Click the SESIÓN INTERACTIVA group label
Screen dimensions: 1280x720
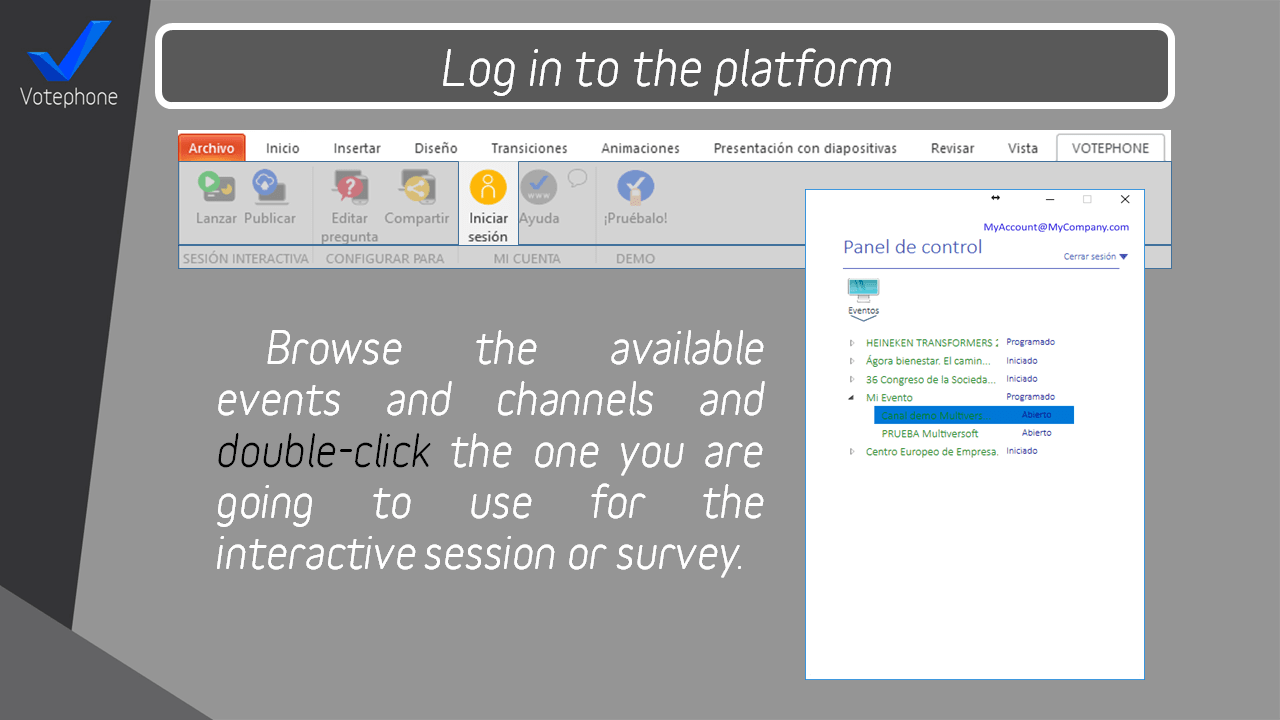[x=245, y=258]
